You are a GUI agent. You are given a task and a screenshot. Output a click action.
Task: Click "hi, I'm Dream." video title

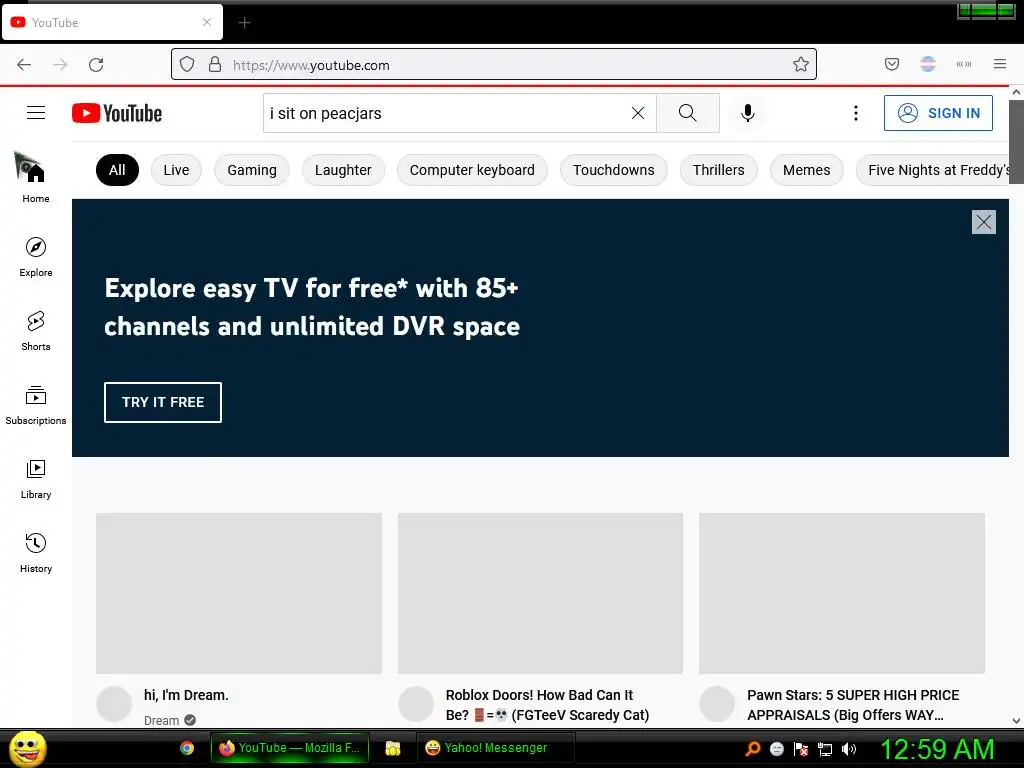[x=186, y=695]
